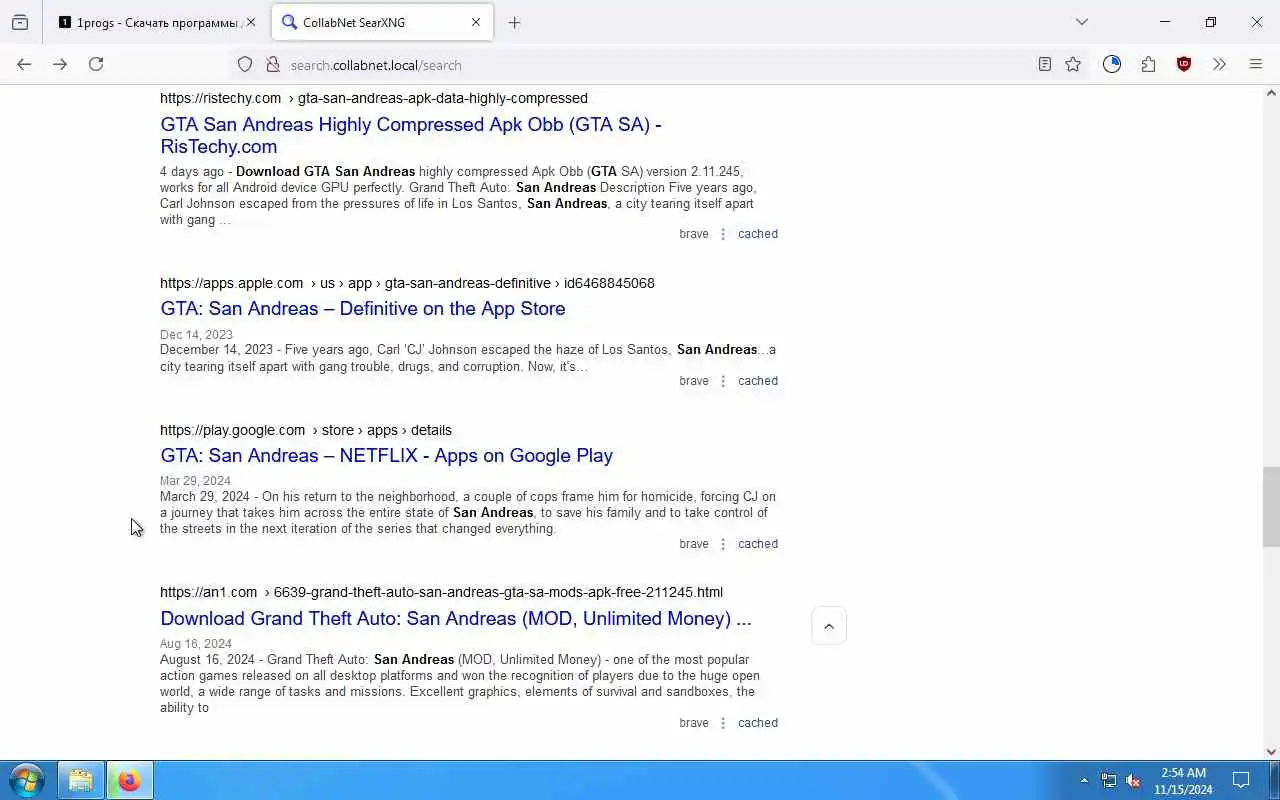1280x800 pixels.
Task: Open tracking protection shield icon
Action: [245, 64]
